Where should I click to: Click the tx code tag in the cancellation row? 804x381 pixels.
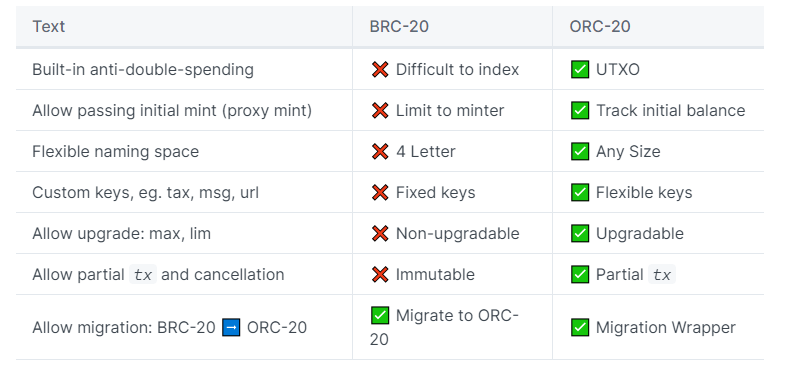[x=143, y=274]
